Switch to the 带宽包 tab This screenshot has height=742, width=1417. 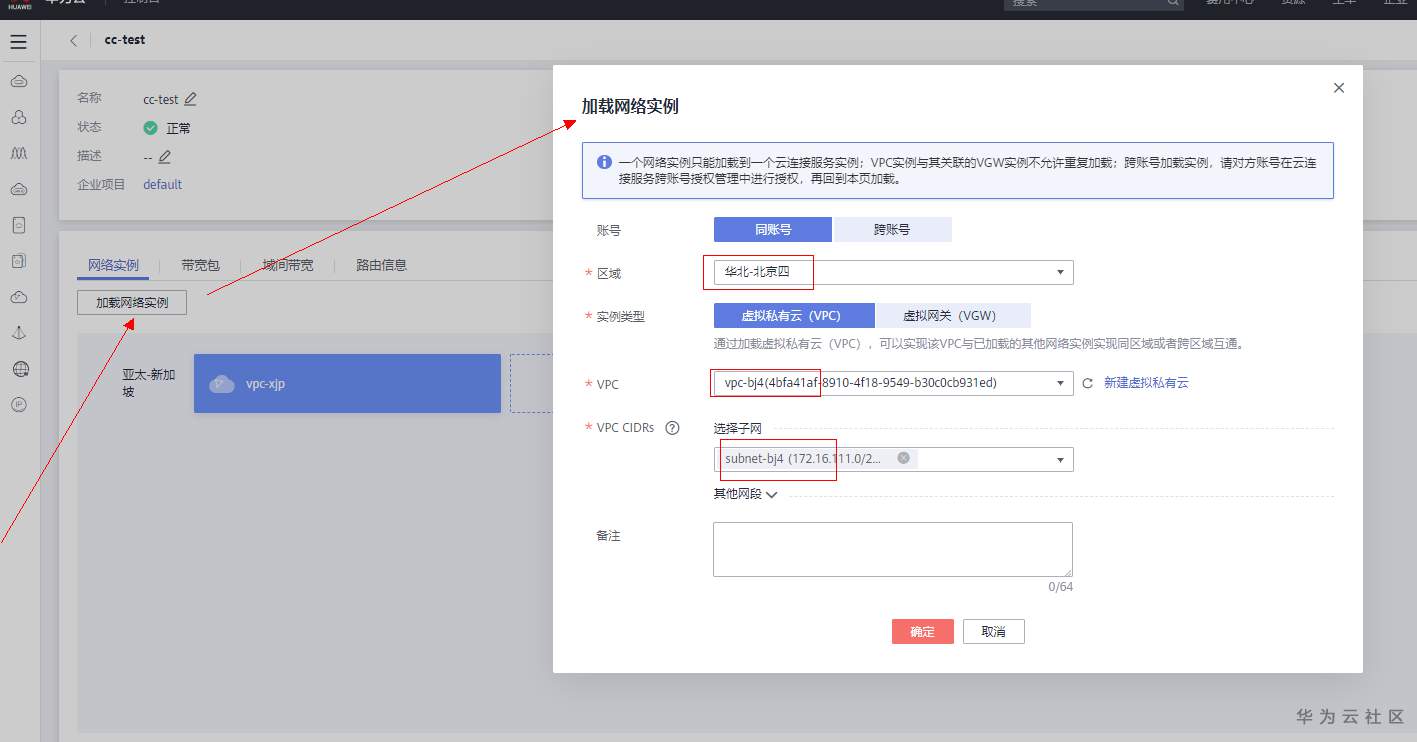click(200, 265)
